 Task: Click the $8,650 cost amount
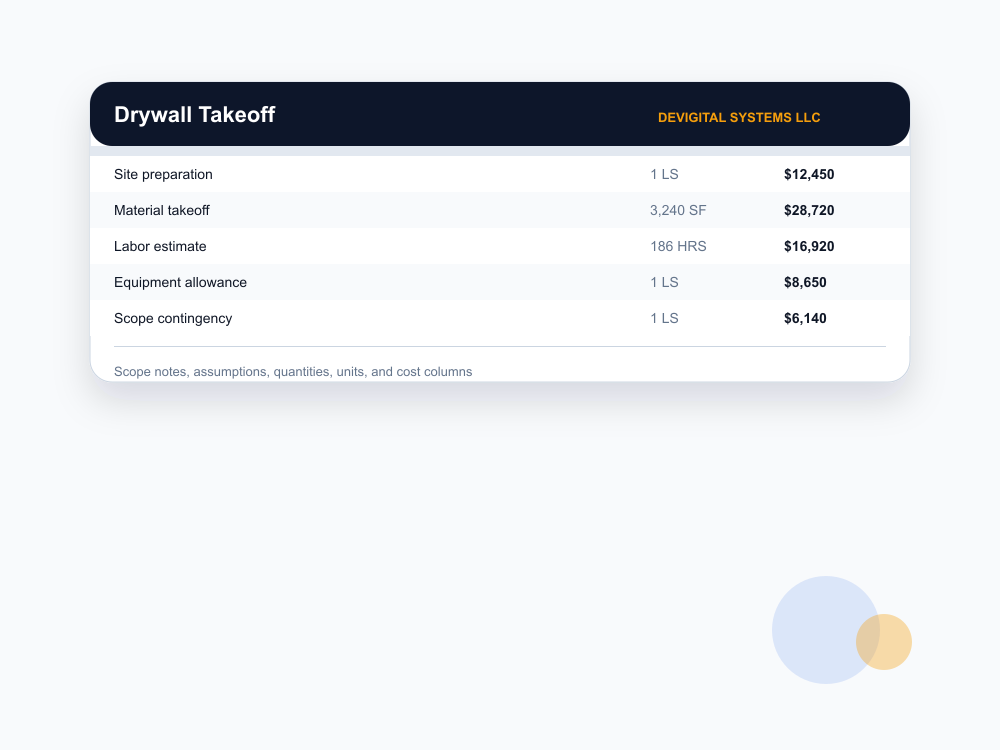pyautogui.click(x=805, y=283)
